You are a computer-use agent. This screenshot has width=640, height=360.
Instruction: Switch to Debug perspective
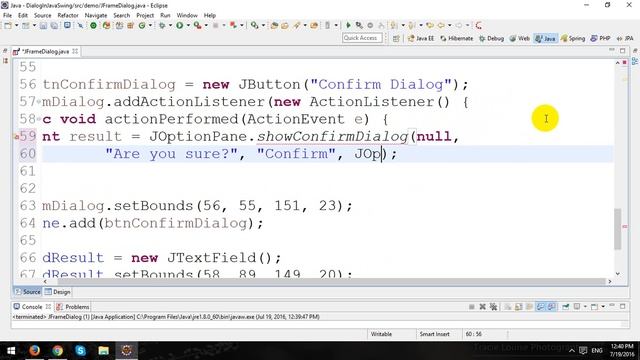491,38
